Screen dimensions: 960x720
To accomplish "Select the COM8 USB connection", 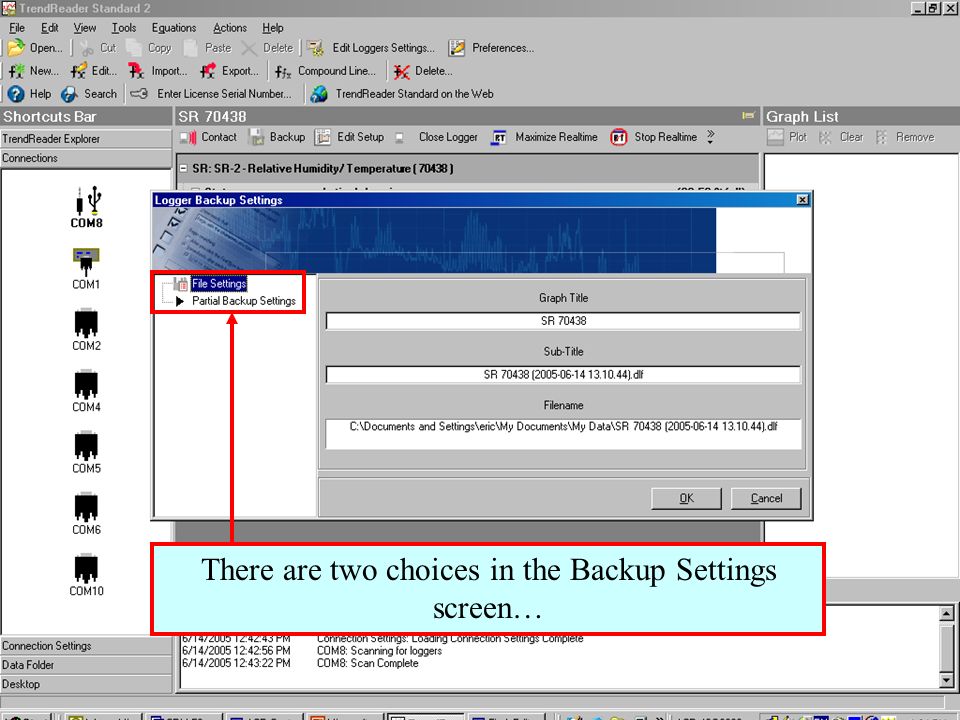I will click(x=86, y=207).
